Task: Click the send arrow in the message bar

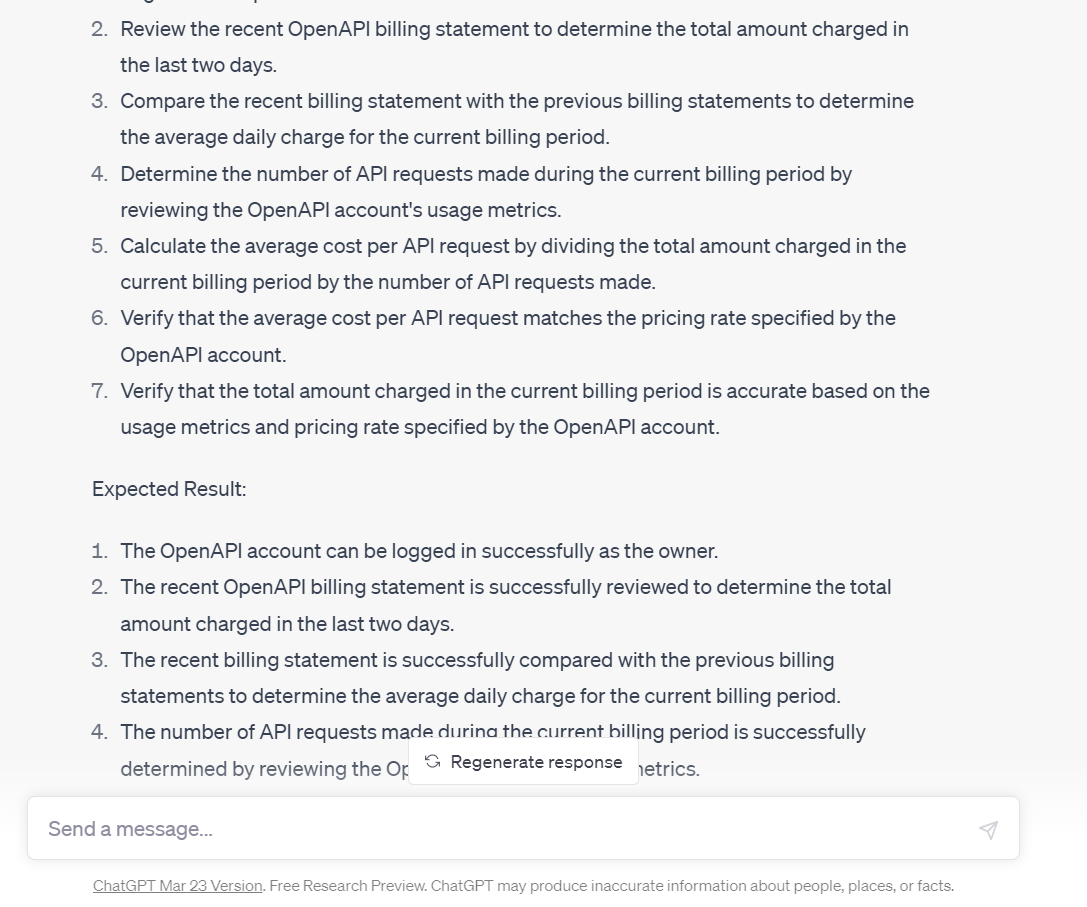Action: point(988,830)
